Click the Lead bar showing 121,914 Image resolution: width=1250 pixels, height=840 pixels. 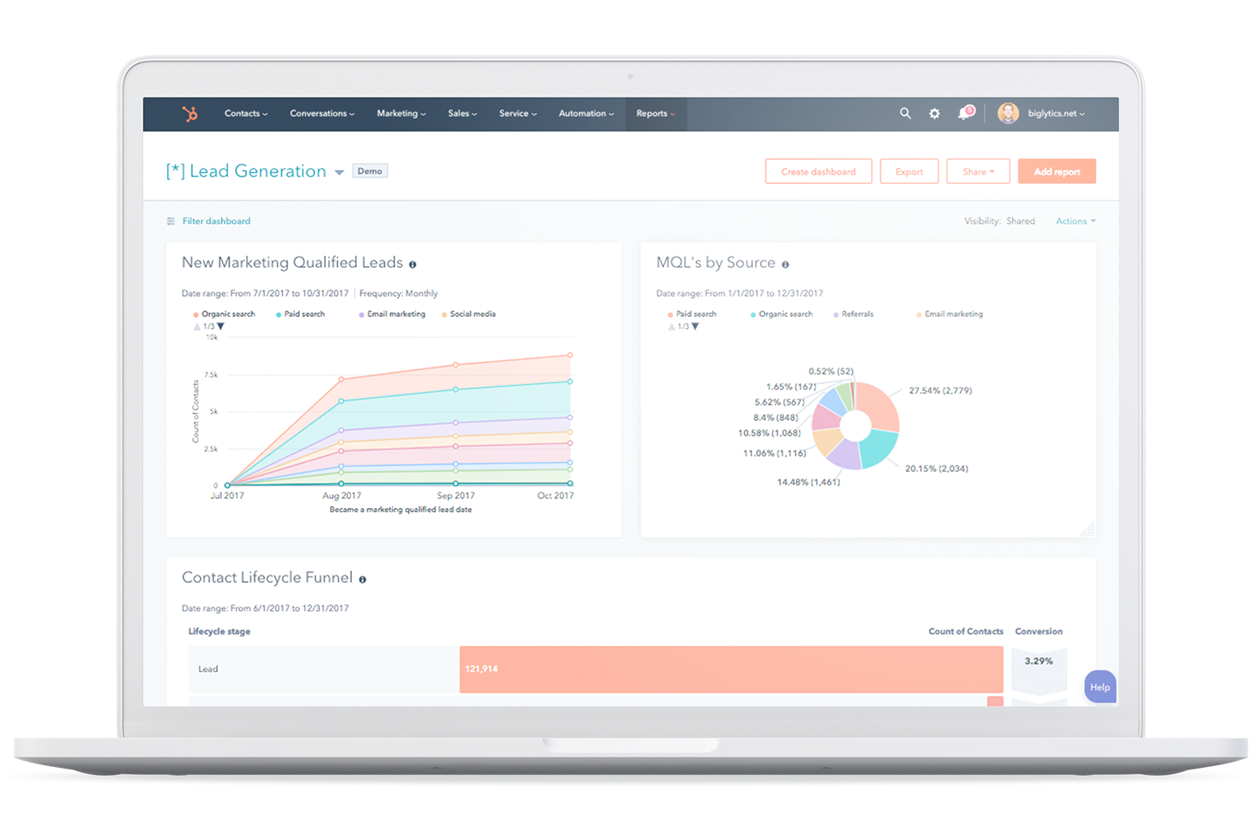point(731,669)
